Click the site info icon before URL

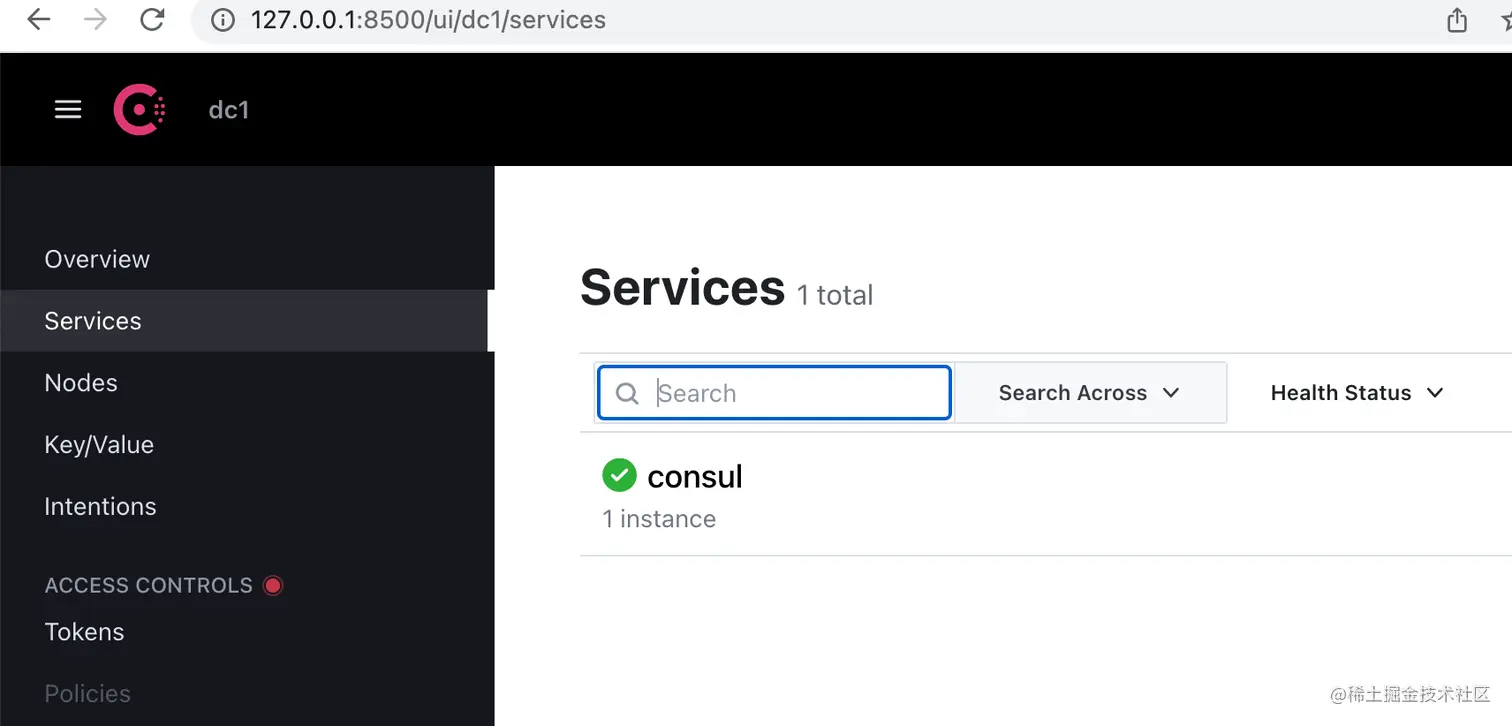pos(224,20)
